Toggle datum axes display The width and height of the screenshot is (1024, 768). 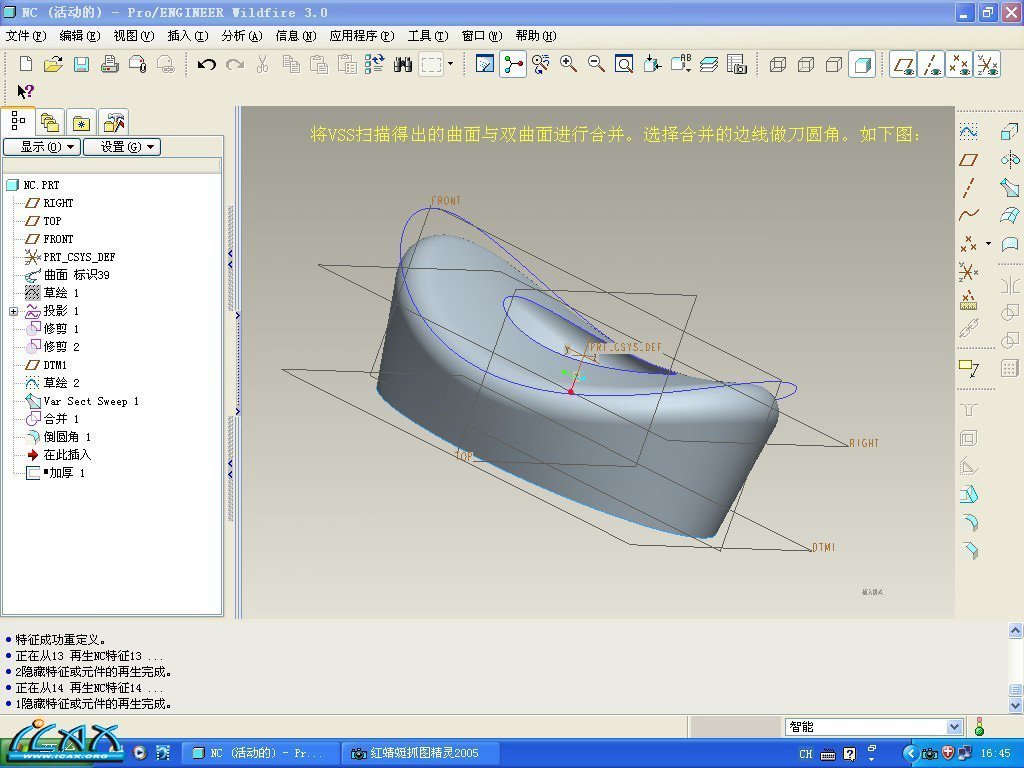(932, 65)
